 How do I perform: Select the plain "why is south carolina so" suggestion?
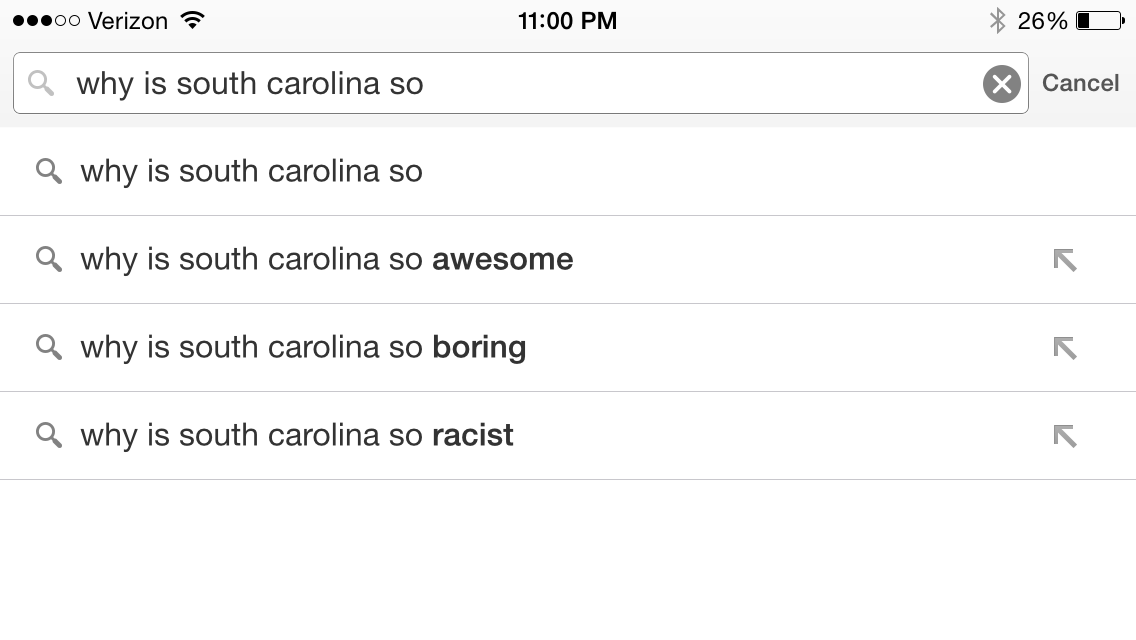pos(251,171)
